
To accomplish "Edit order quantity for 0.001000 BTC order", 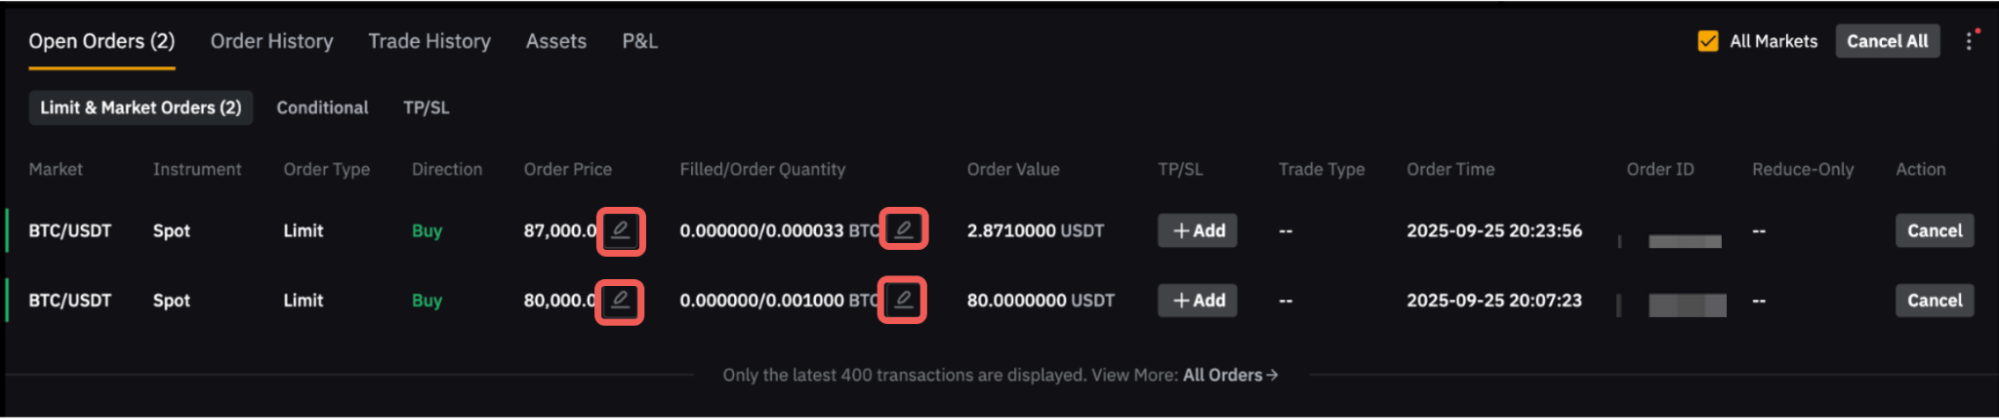I will pos(902,300).
